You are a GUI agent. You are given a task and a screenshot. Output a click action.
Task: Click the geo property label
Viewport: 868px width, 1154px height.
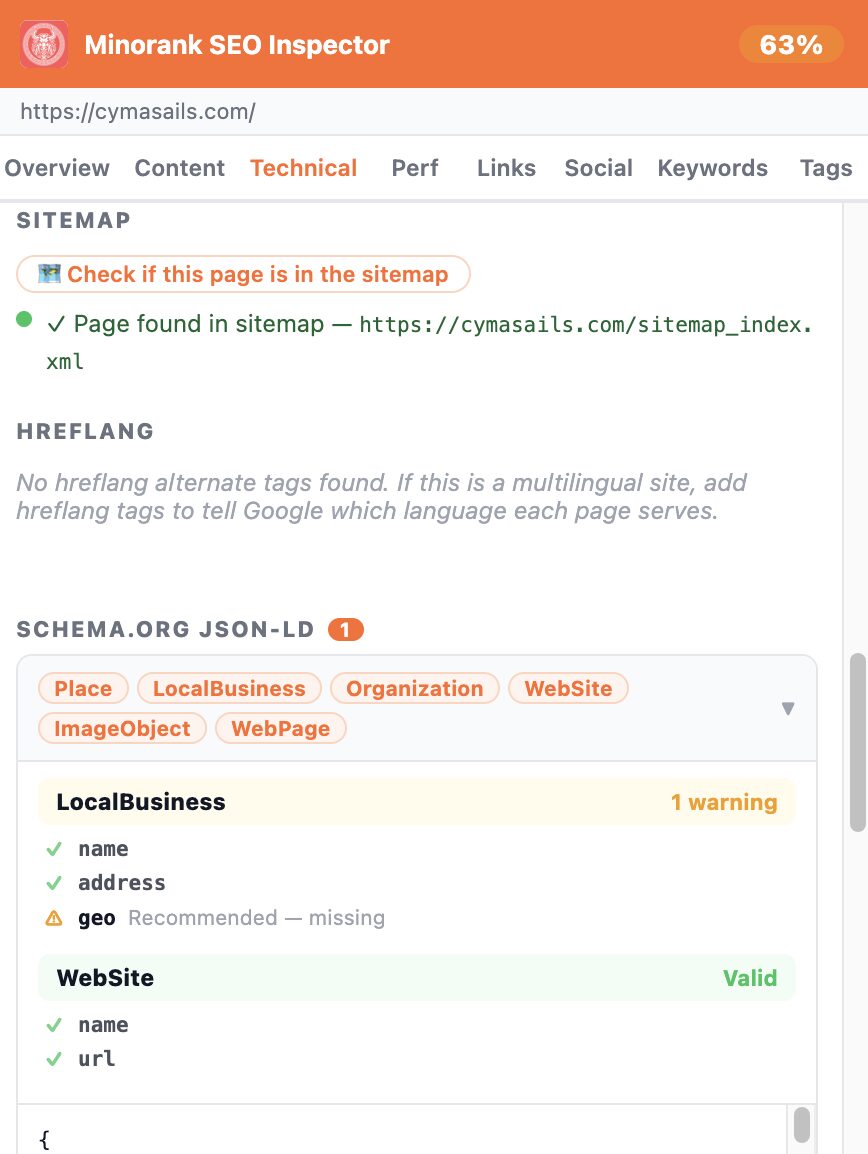pyautogui.click(x=96, y=918)
